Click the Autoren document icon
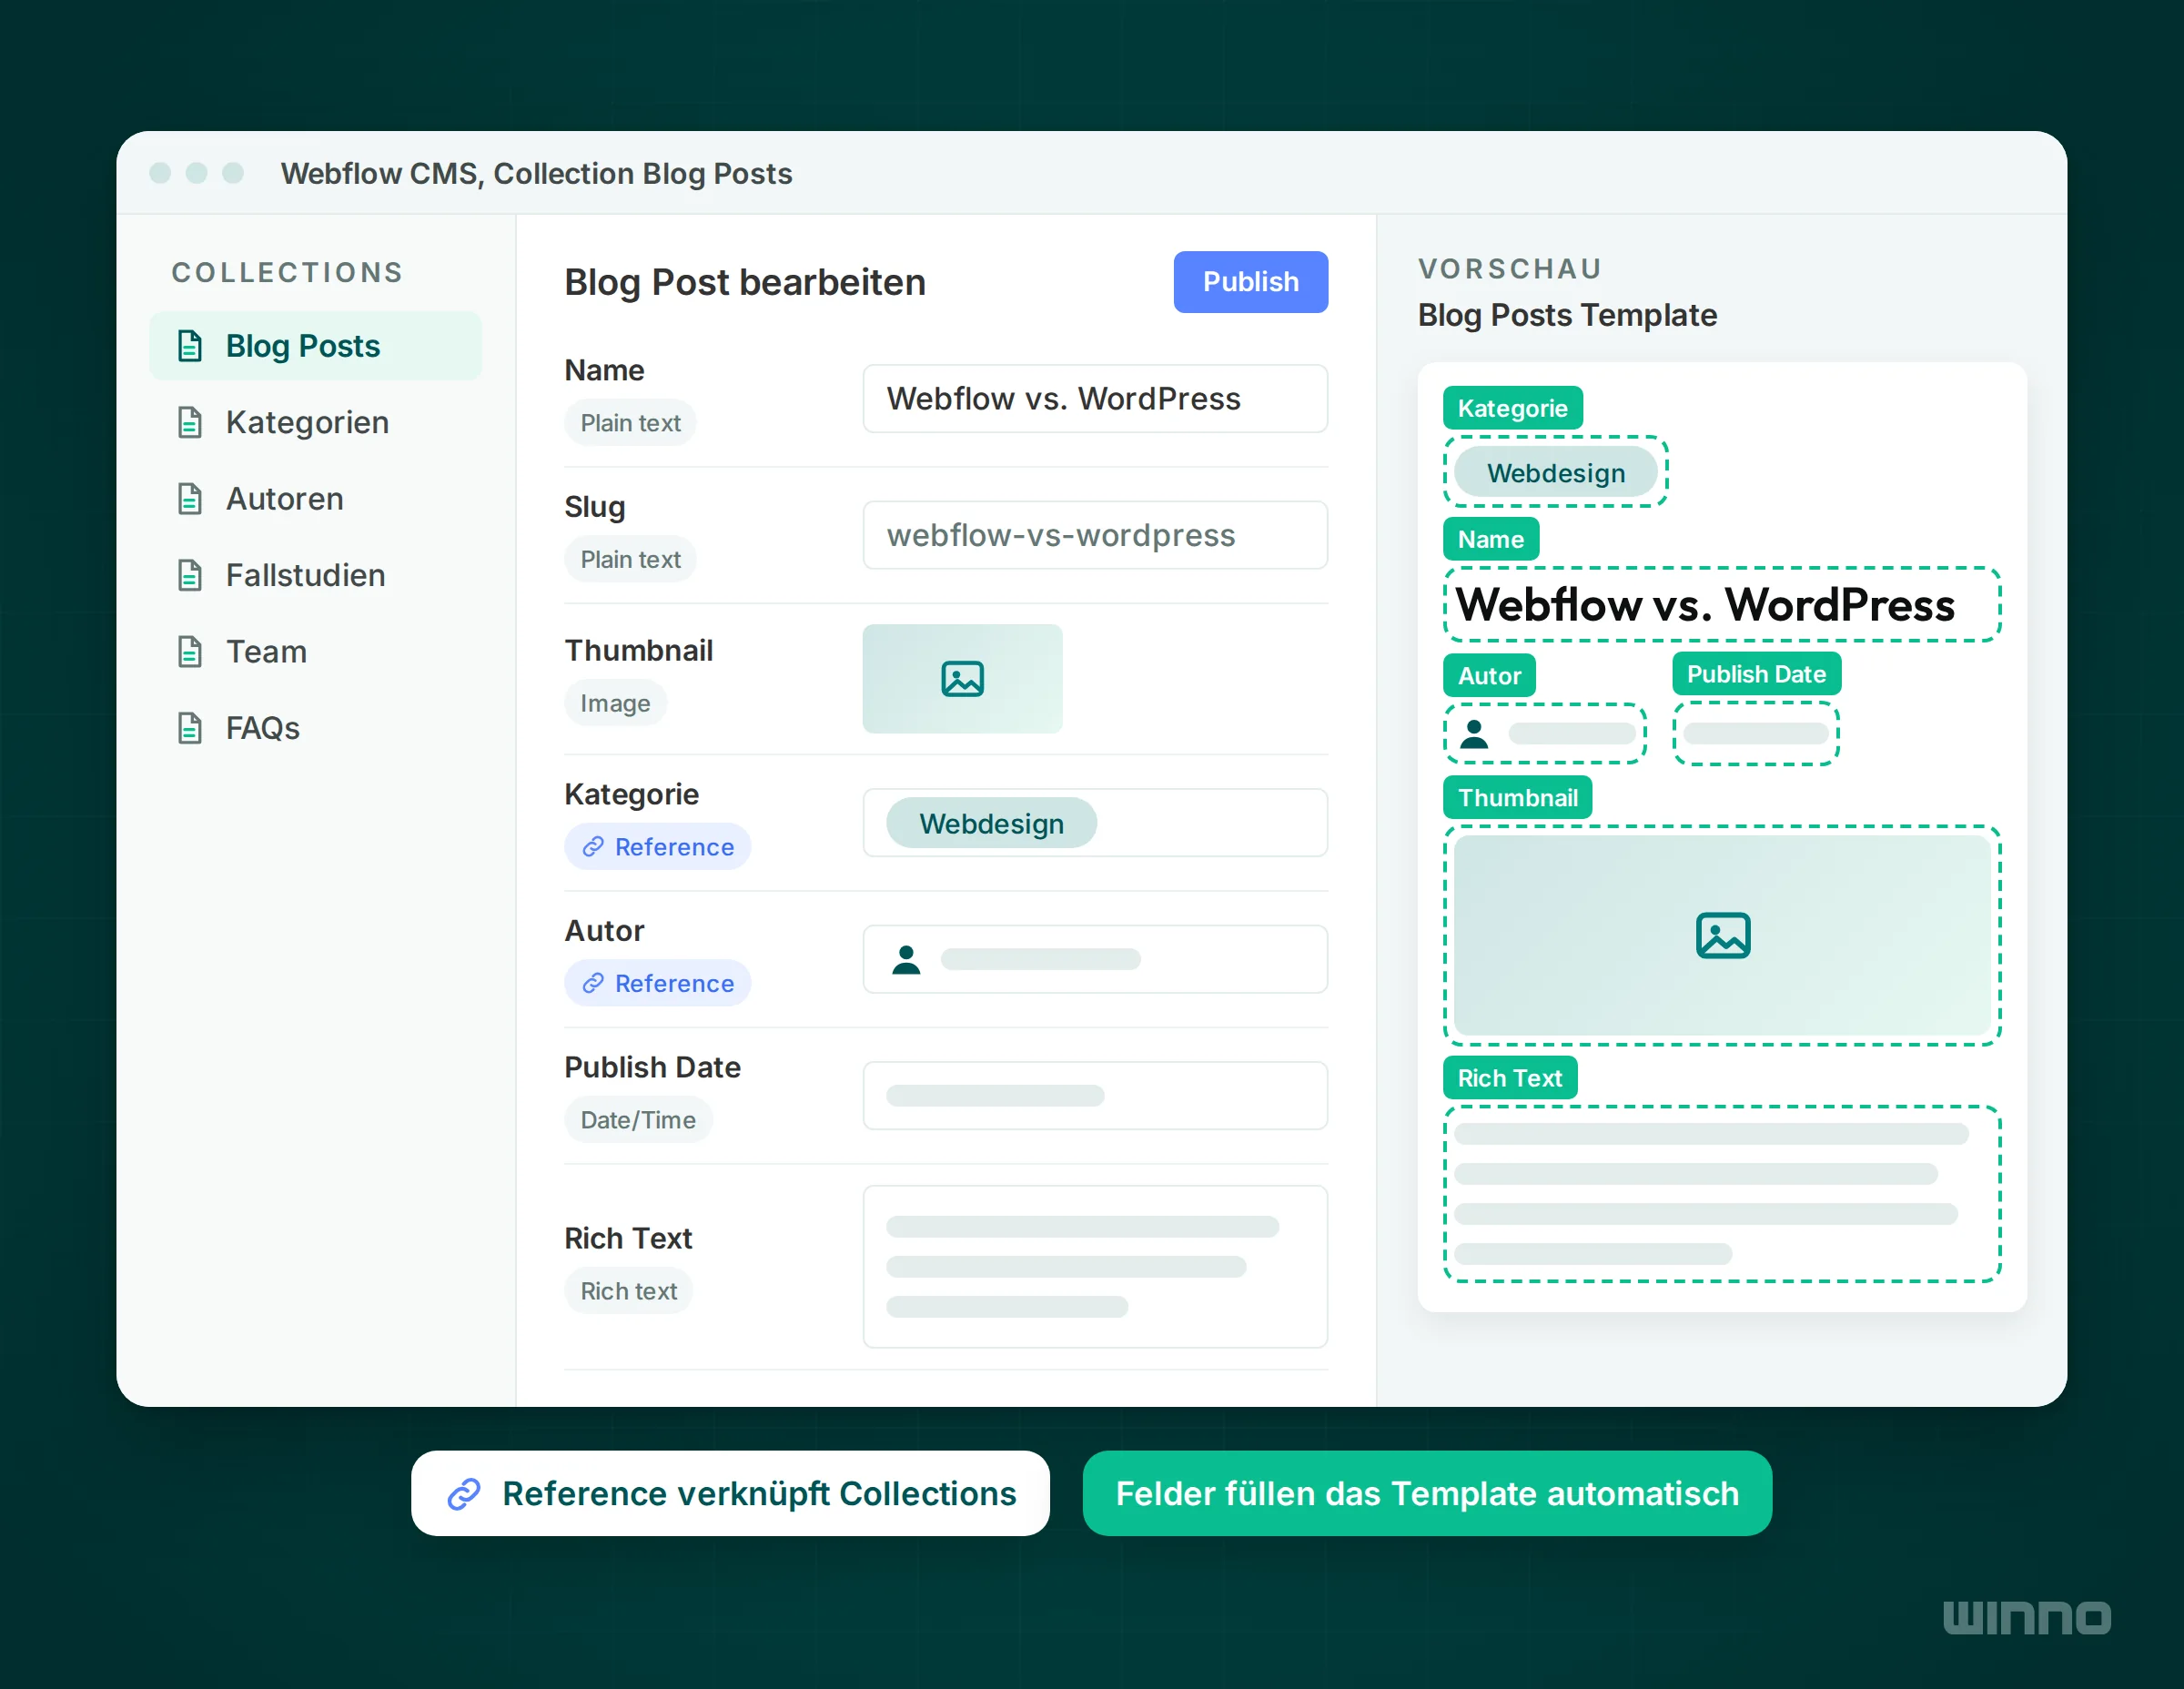The width and height of the screenshot is (2184, 1689). 190,498
